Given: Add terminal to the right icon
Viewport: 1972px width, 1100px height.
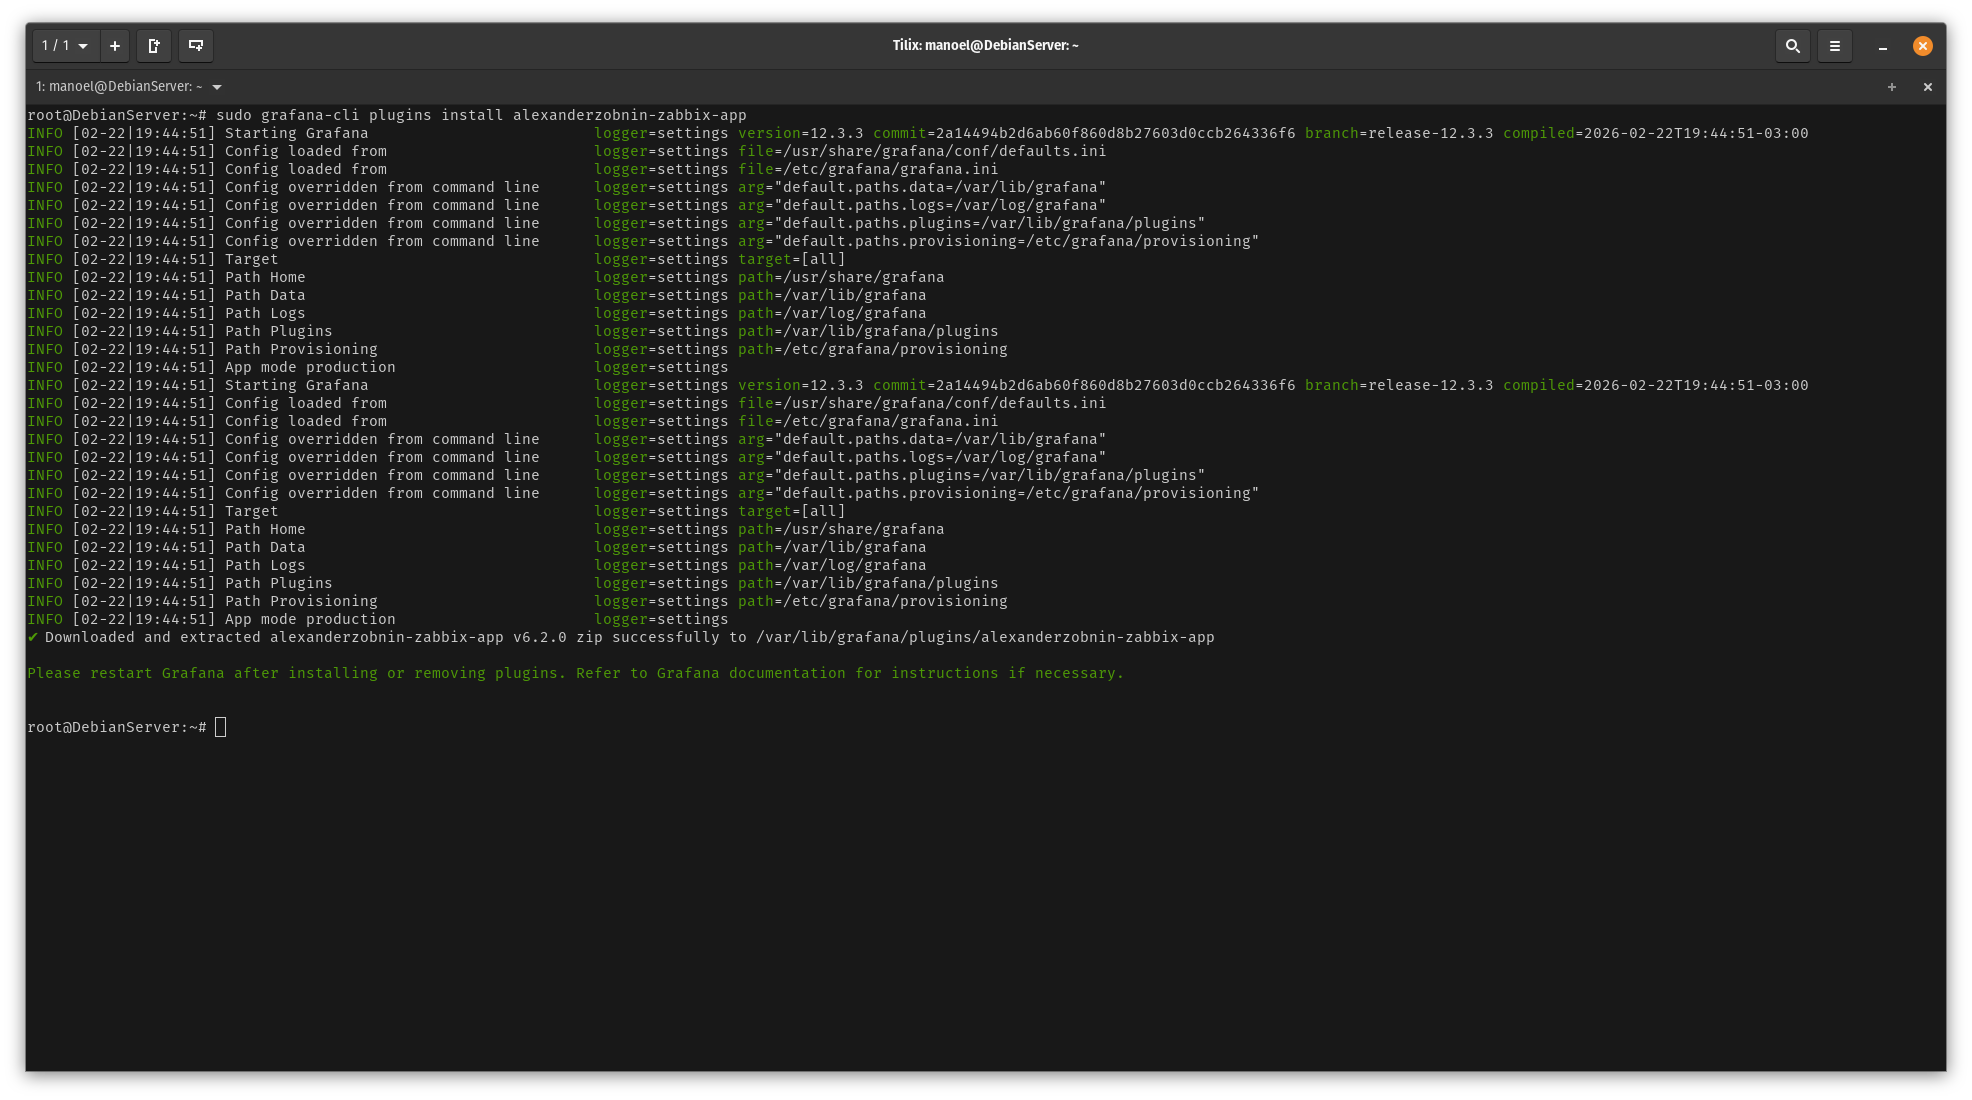Looking at the screenshot, I should coord(154,46).
